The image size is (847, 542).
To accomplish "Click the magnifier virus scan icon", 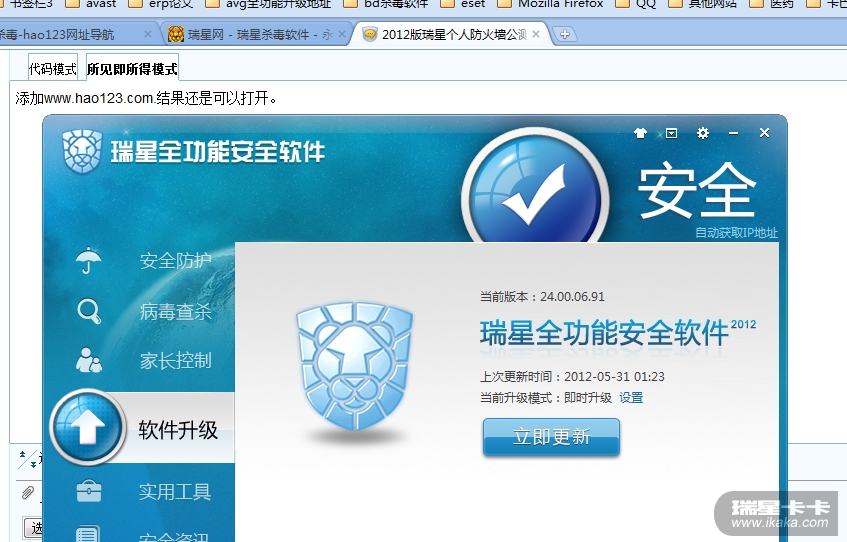I will pyautogui.click(x=89, y=311).
